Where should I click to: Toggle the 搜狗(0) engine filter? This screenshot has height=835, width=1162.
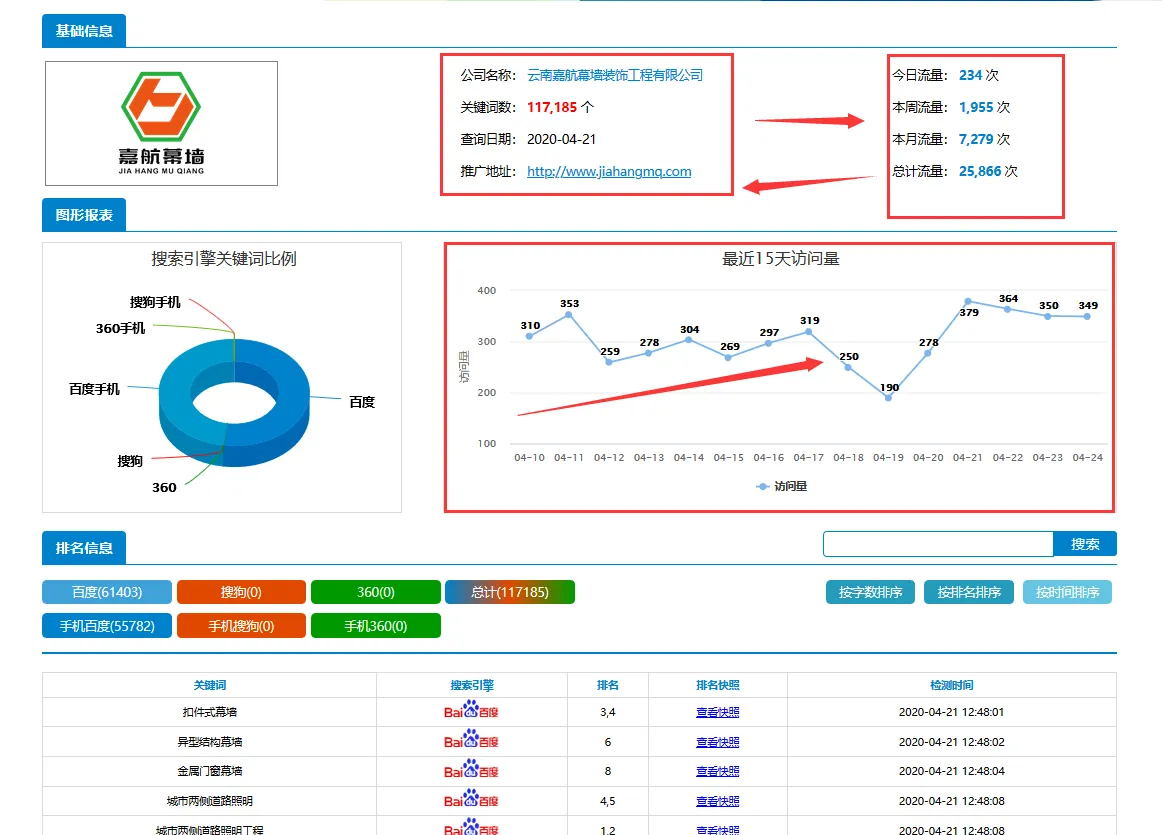coord(241,591)
